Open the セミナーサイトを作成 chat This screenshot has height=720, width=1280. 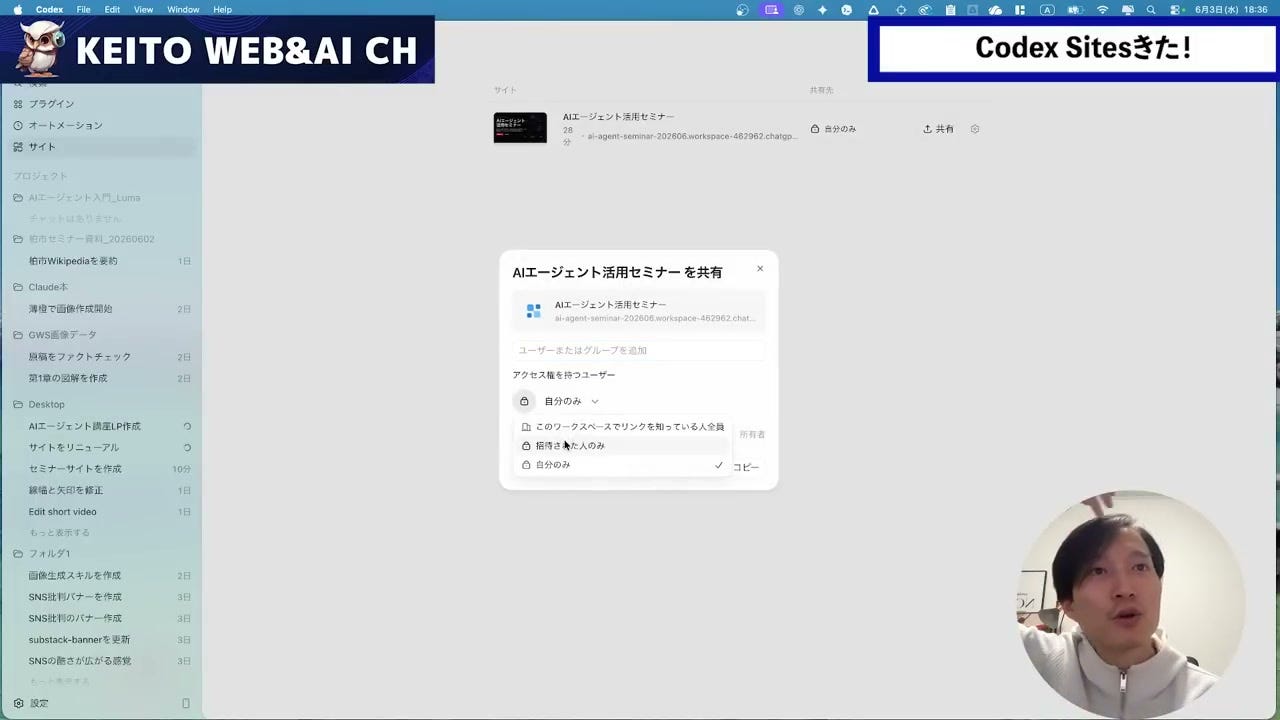tap(100, 469)
